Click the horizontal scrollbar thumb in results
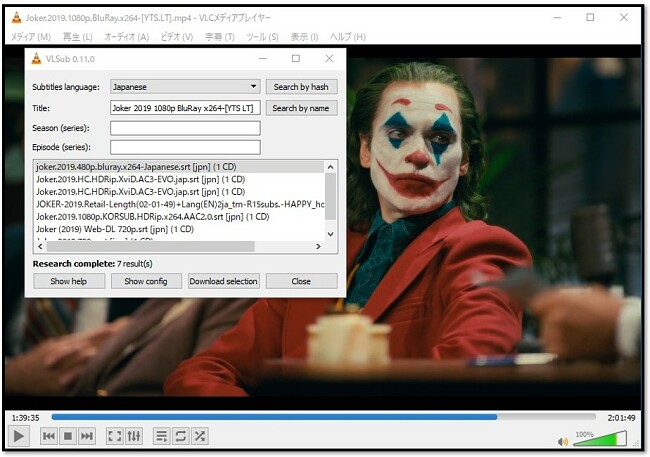The width and height of the screenshot is (650, 457). [x=150, y=246]
